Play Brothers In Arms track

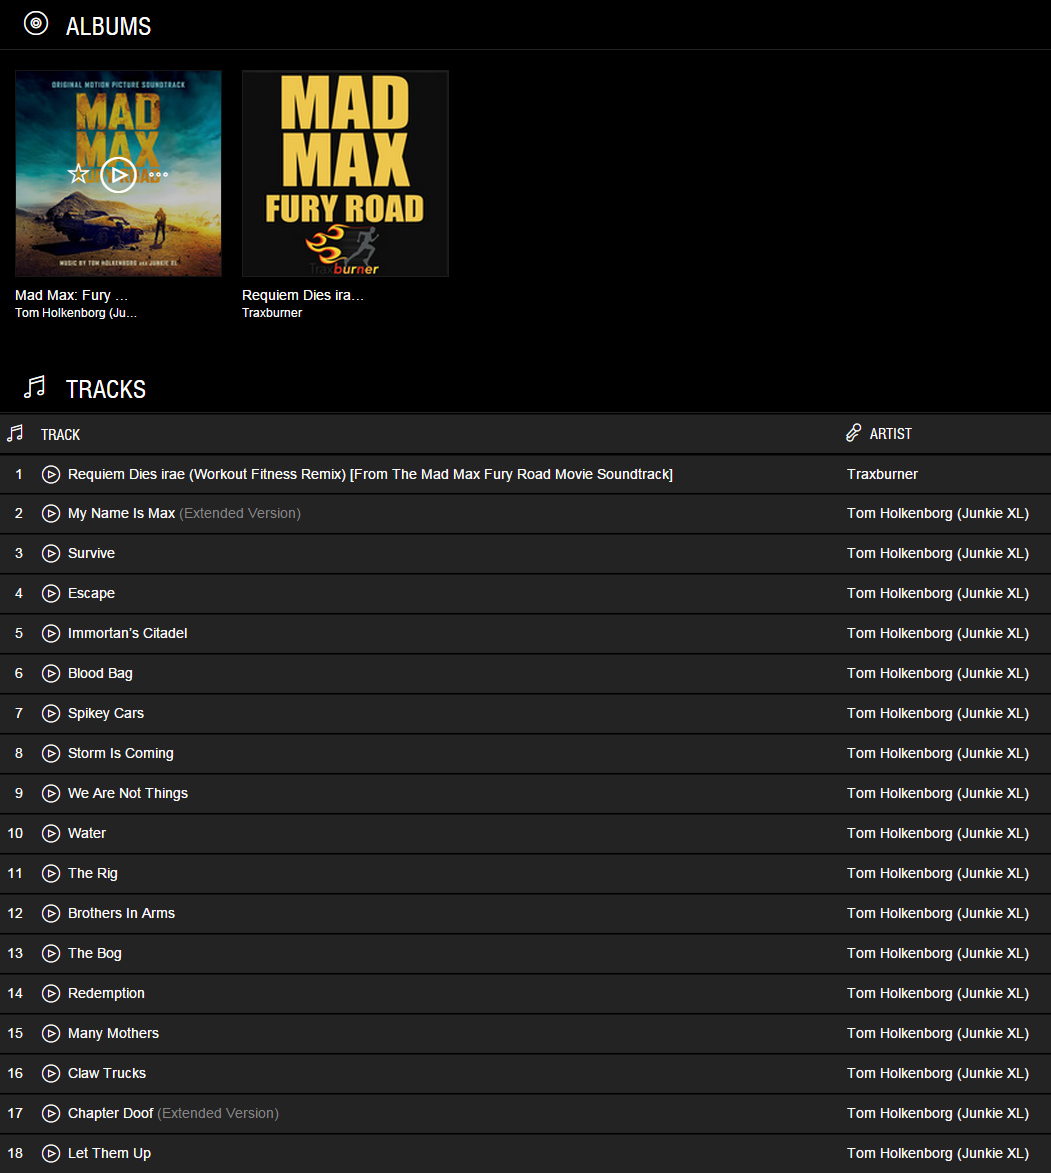(51, 913)
